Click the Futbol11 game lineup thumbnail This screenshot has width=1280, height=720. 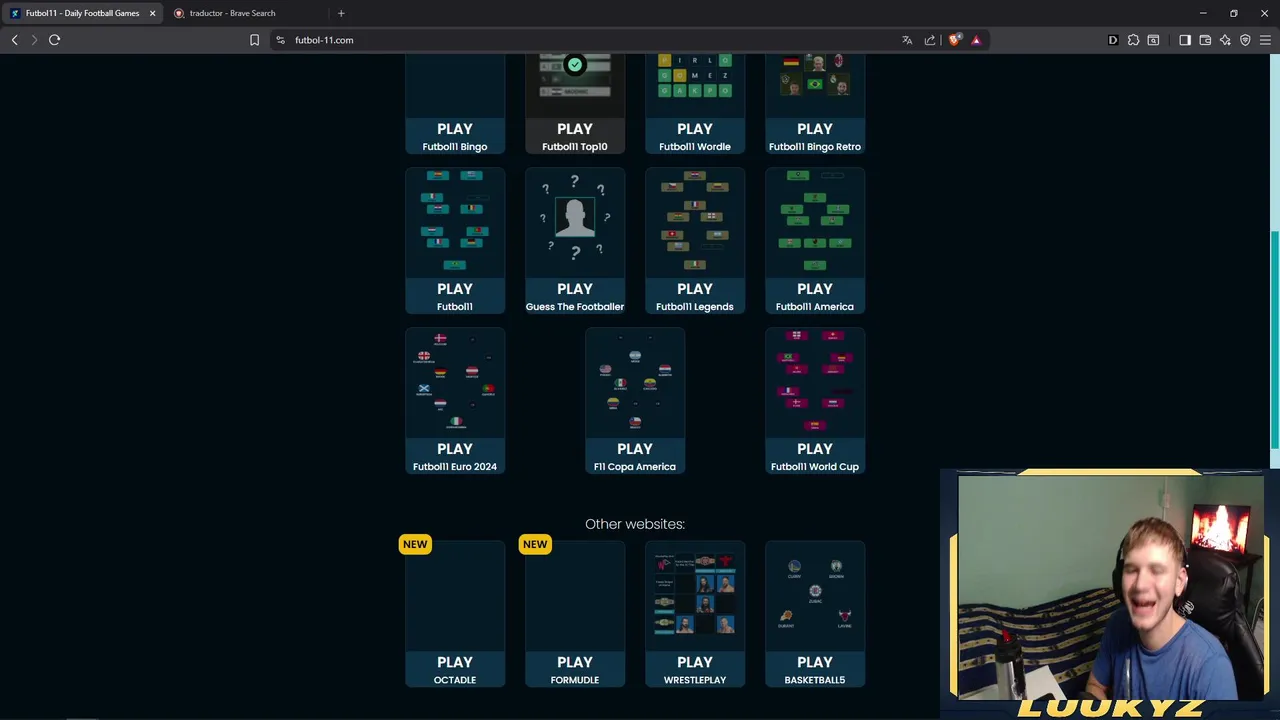click(455, 222)
